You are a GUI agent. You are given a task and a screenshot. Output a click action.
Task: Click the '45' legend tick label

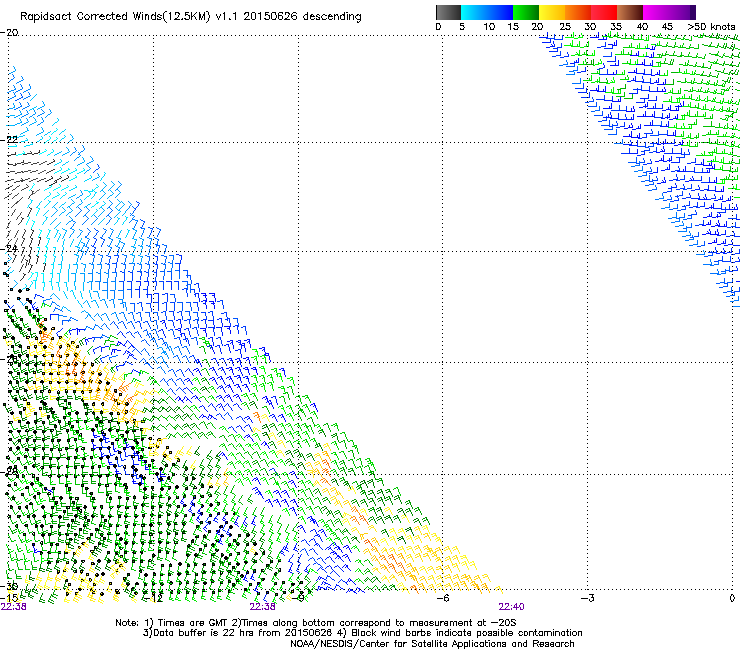667,27
